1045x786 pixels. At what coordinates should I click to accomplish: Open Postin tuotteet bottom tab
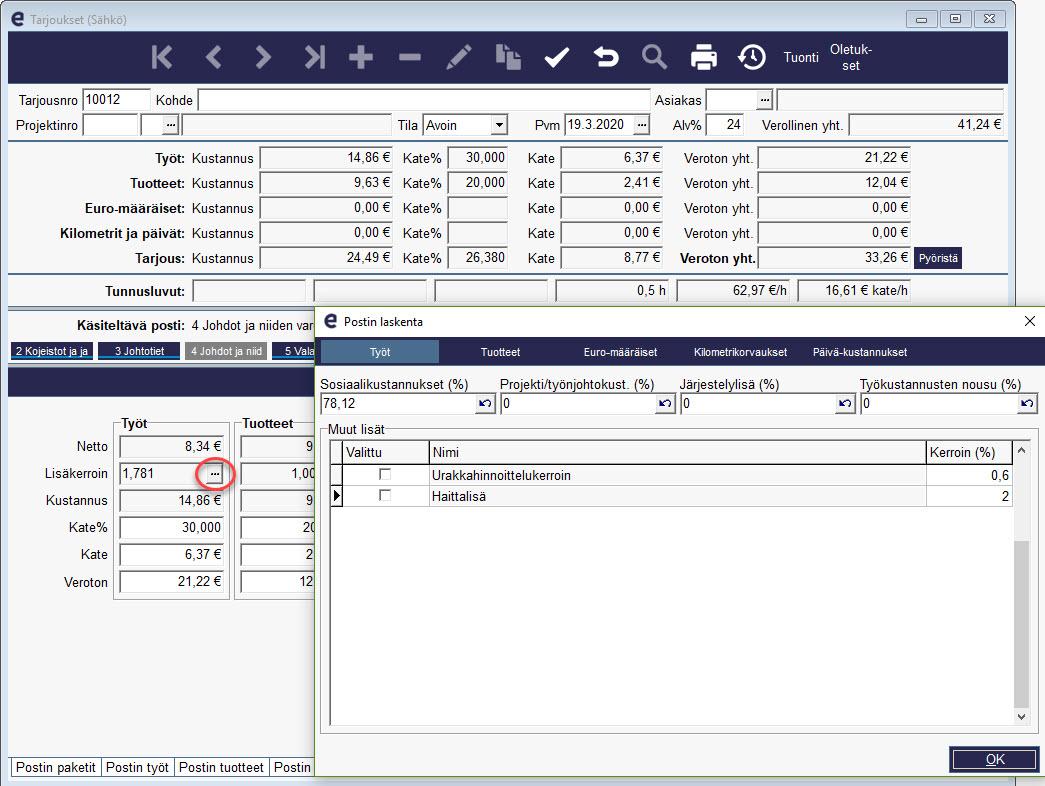pyautogui.click(x=221, y=767)
